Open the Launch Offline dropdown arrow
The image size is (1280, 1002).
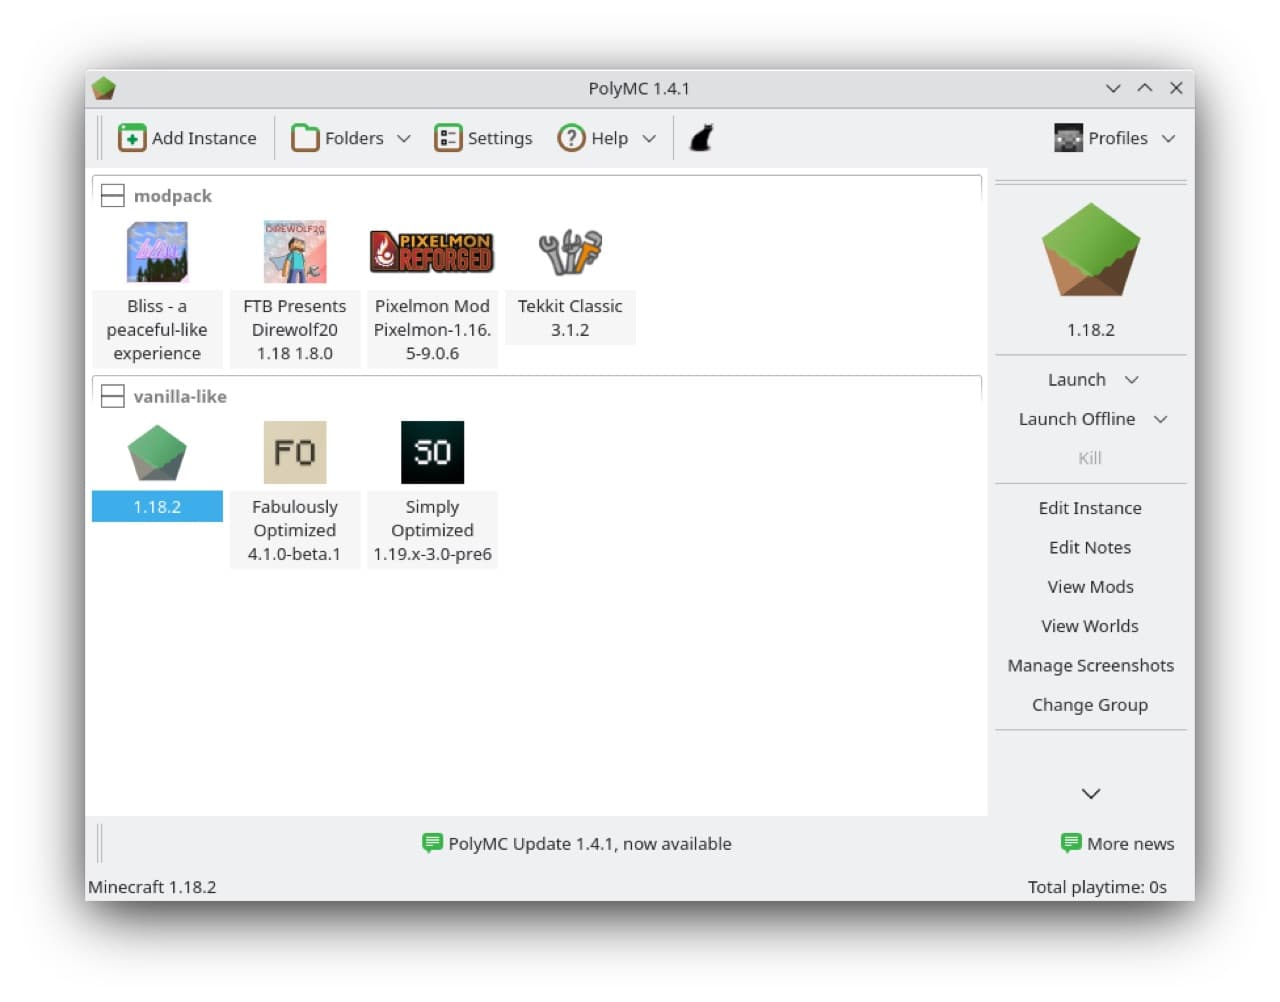[1161, 419]
